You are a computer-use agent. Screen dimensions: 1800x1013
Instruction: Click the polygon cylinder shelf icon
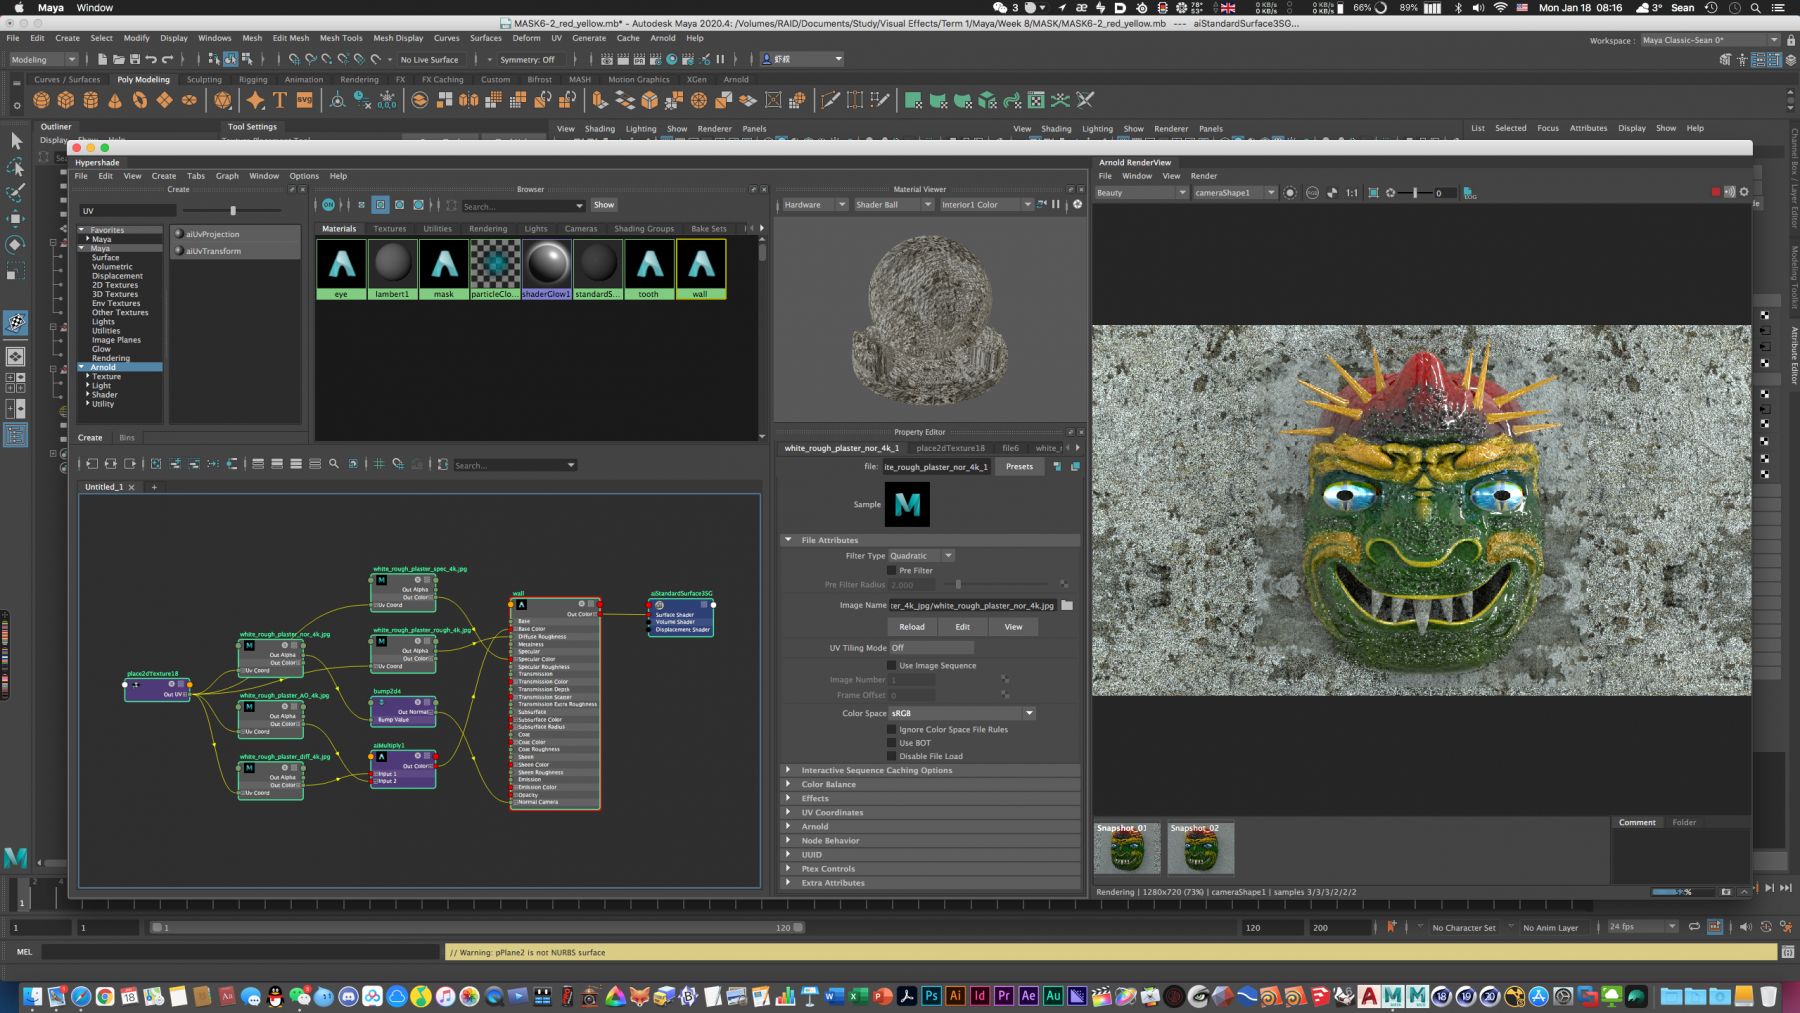(91, 100)
